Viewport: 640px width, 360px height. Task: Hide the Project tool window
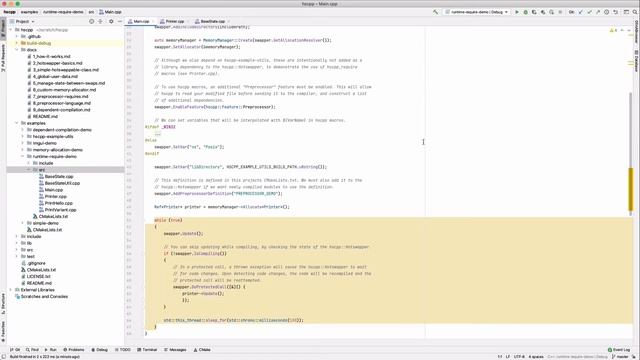(120, 21)
